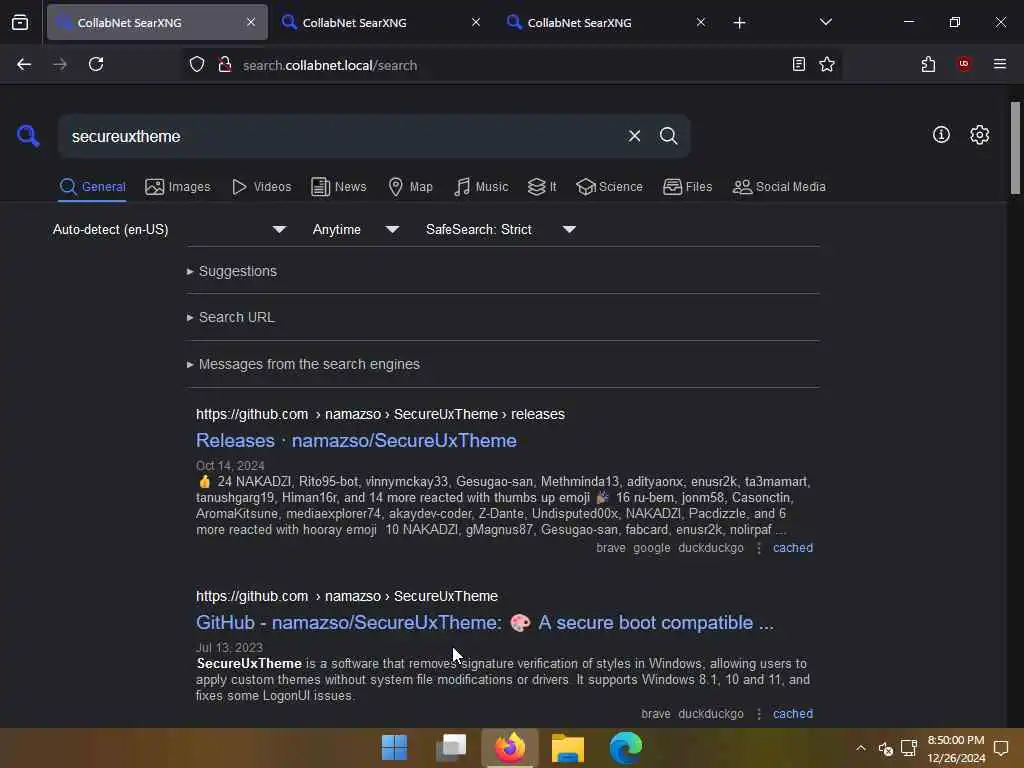Viewport: 1024px width, 768px height.
Task: Open the notification center icon
Action: 1000,748
